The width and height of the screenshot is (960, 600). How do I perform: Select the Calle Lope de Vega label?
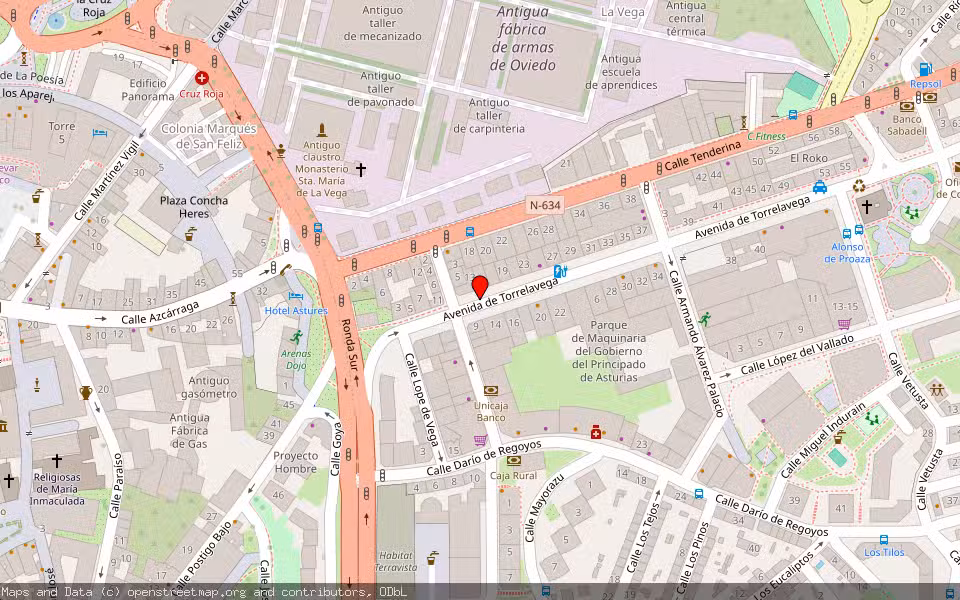[422, 399]
